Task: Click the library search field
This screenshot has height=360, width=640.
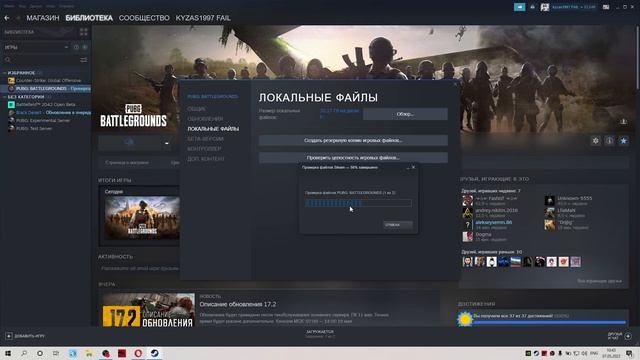Action: click(41, 60)
